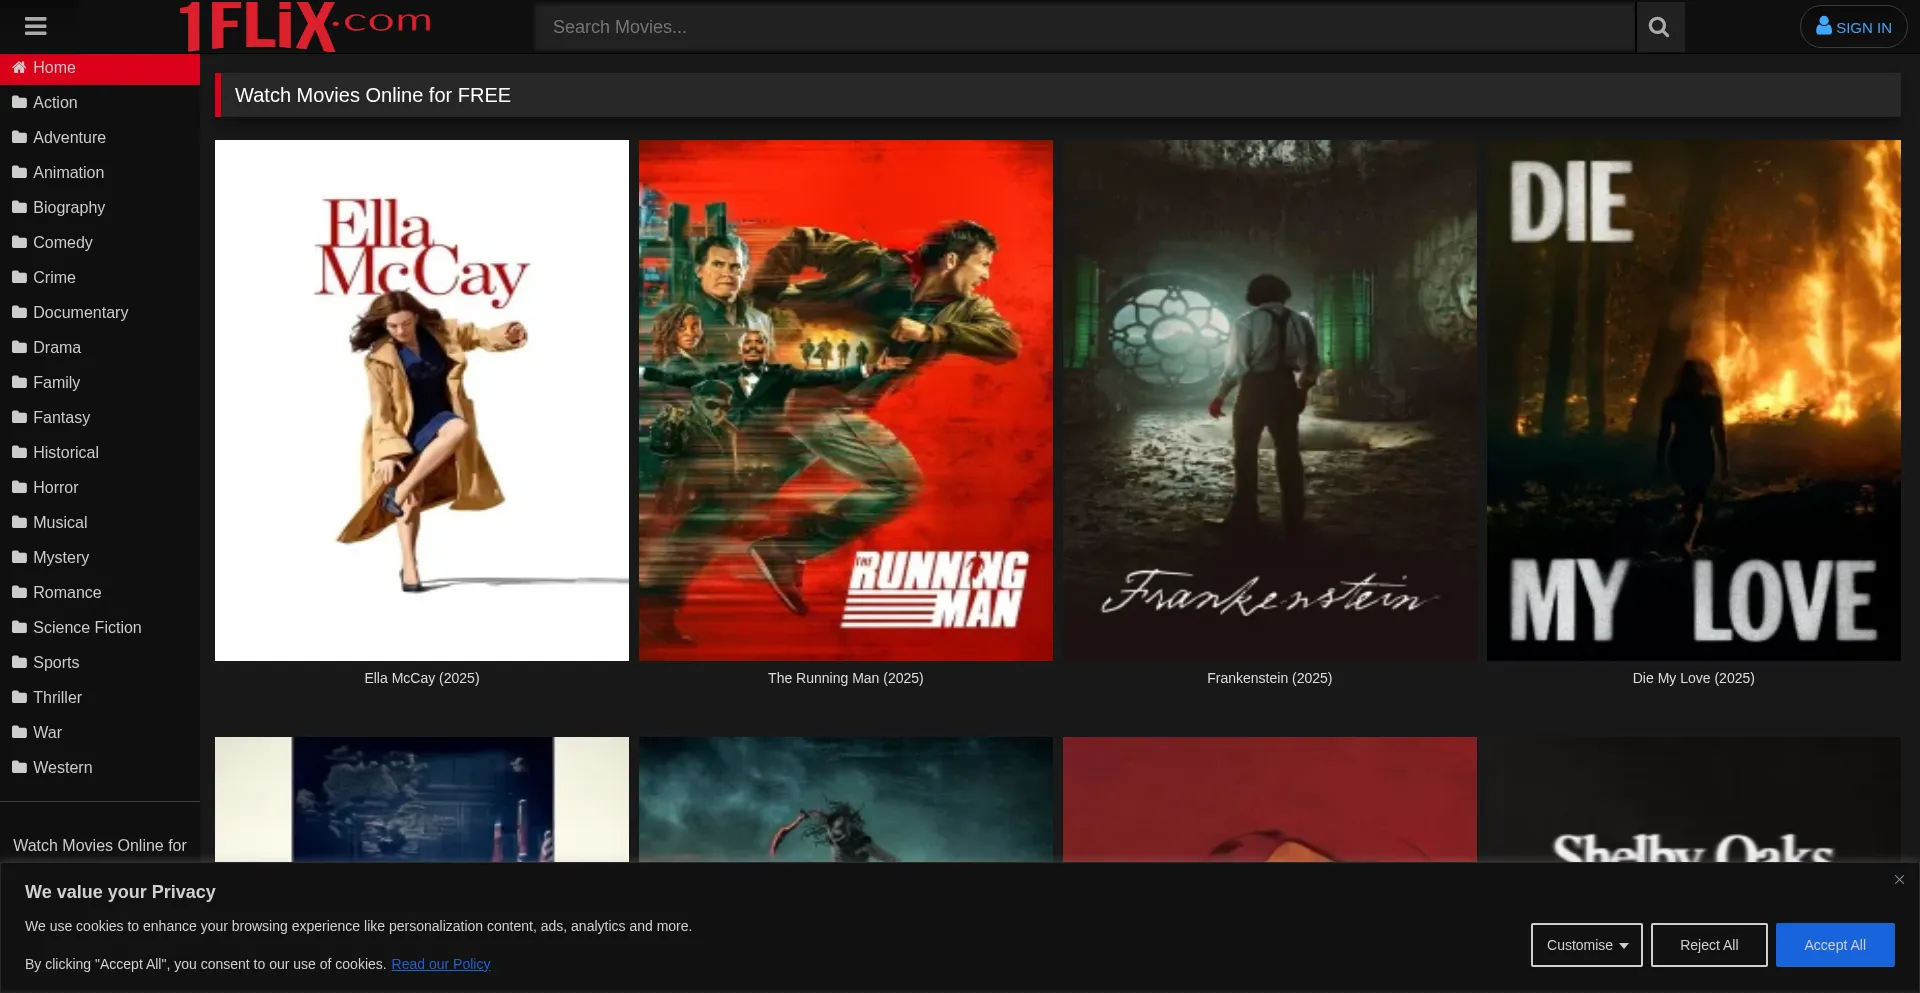The image size is (1920, 993).
Task: Click the folder icon beside Family
Action: tap(19, 382)
